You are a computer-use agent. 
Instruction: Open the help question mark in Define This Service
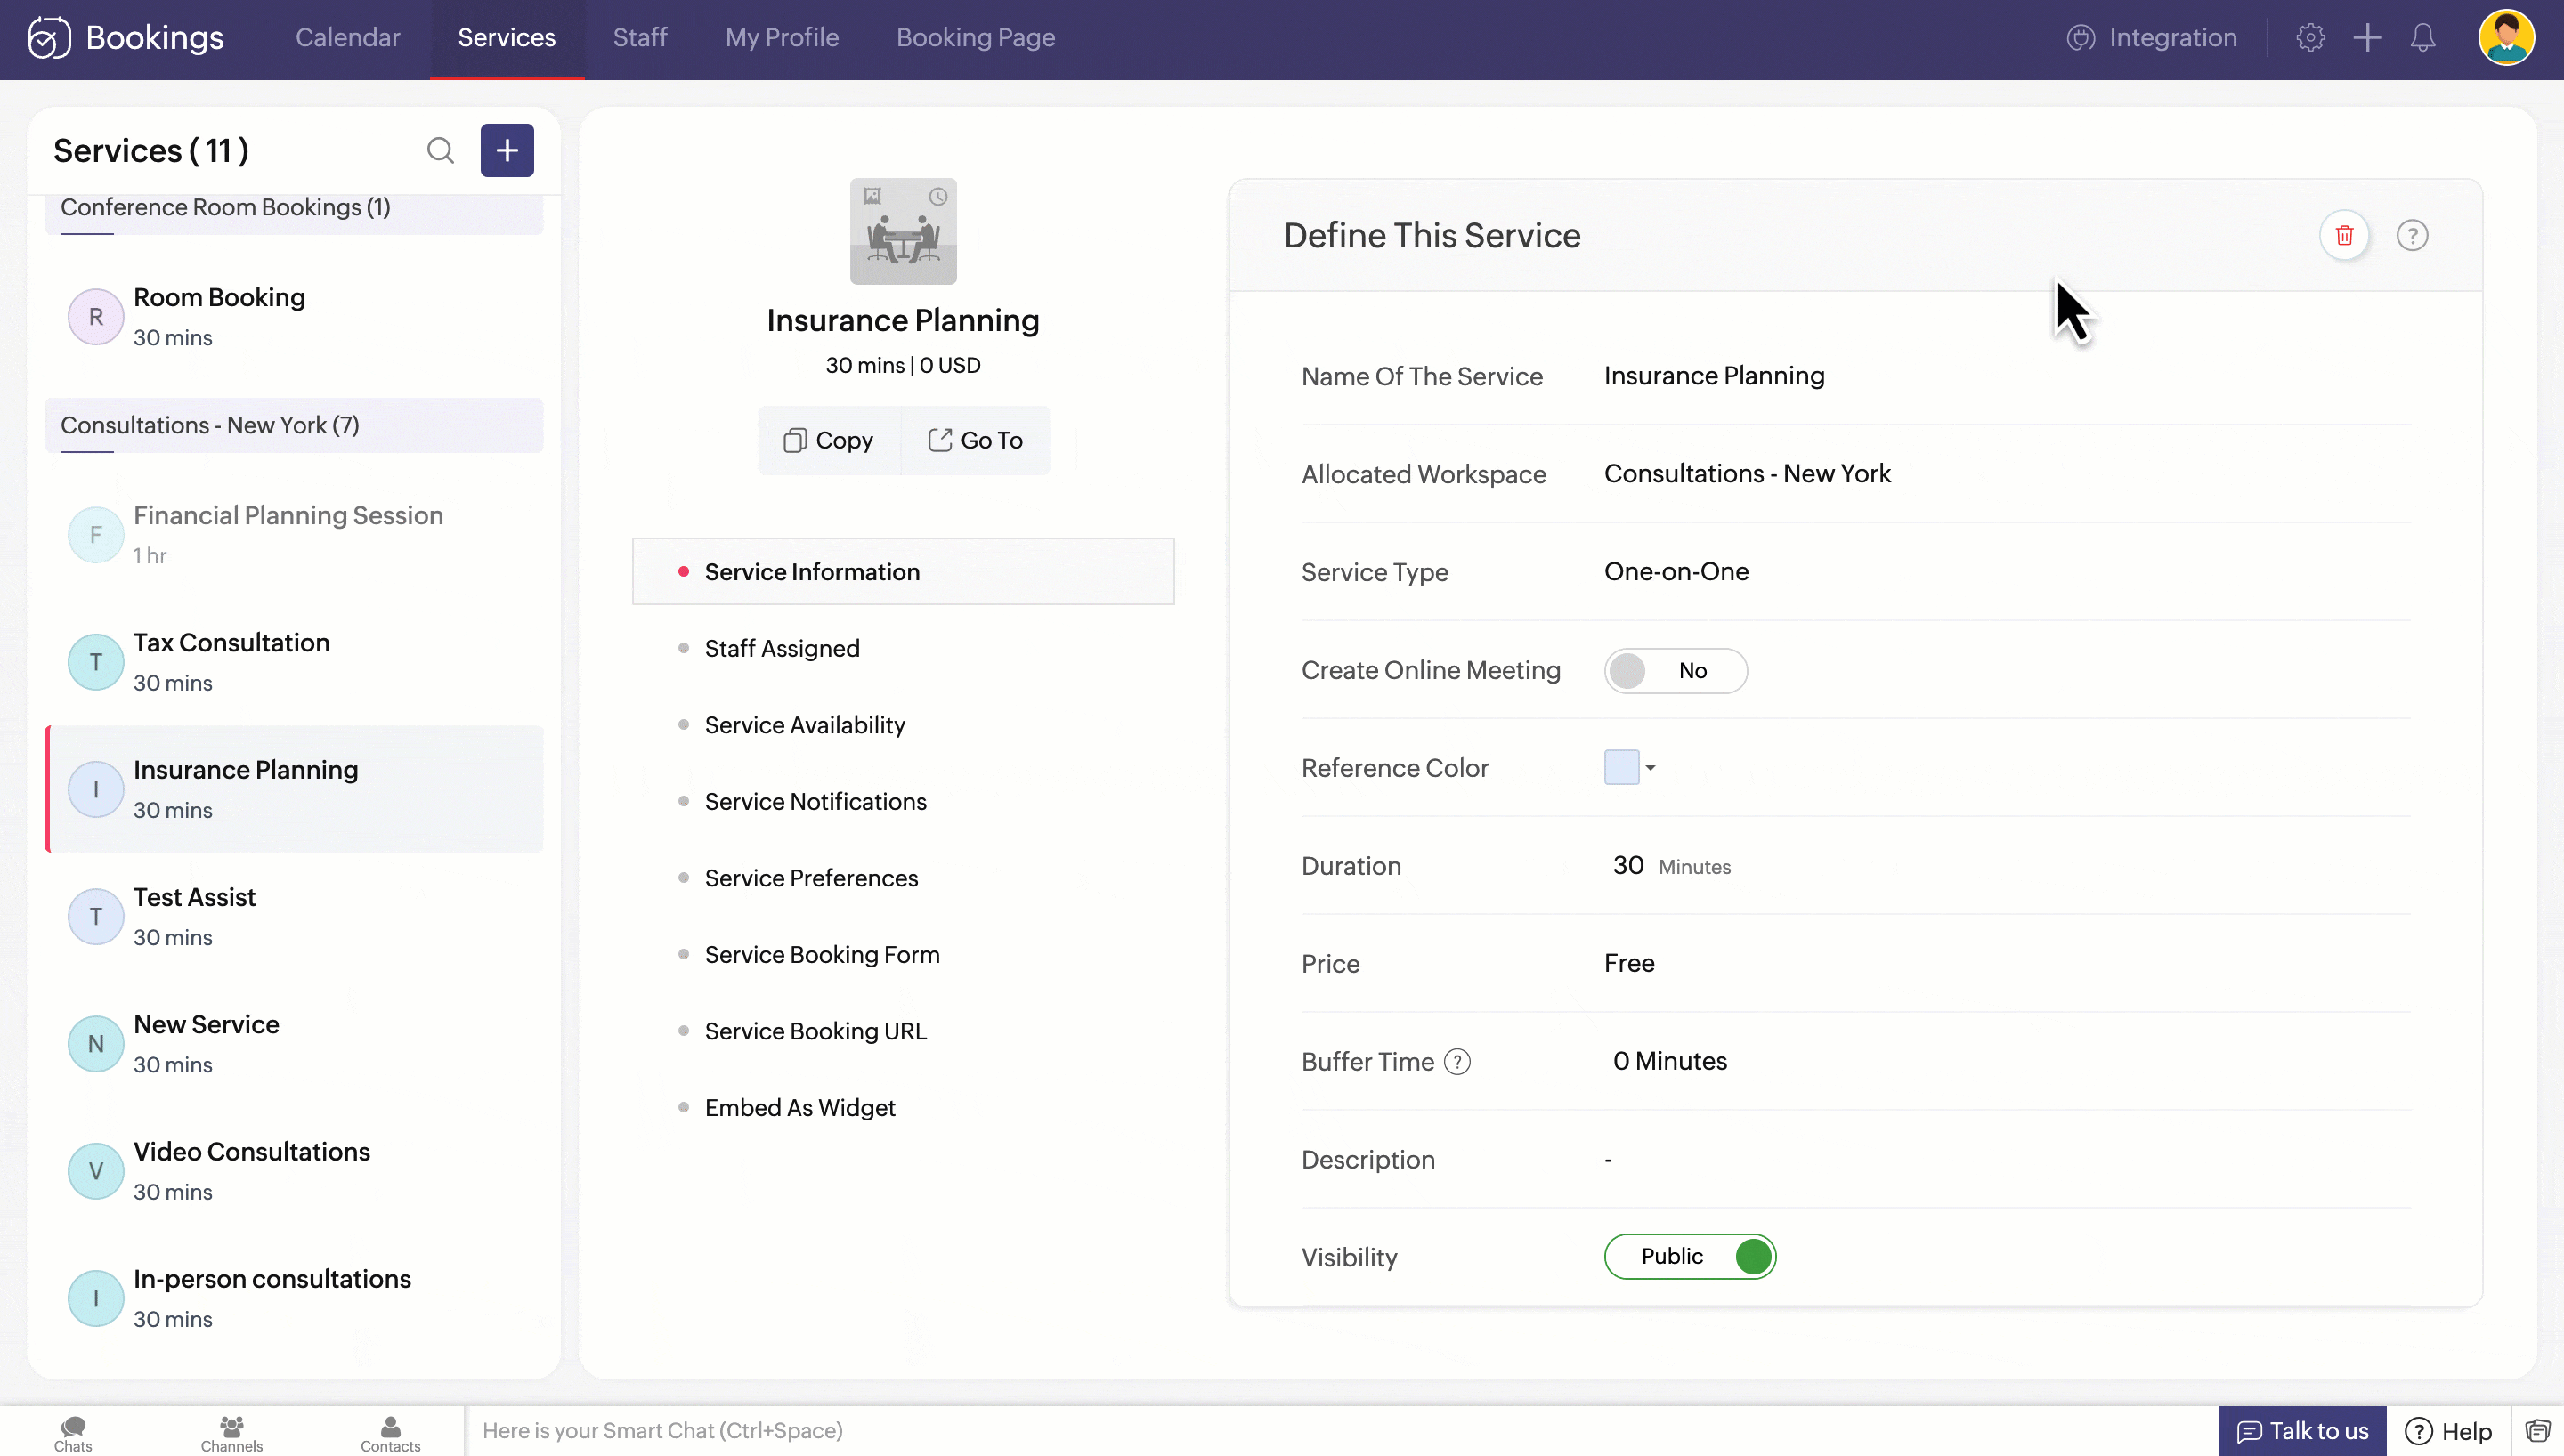pos(2412,236)
